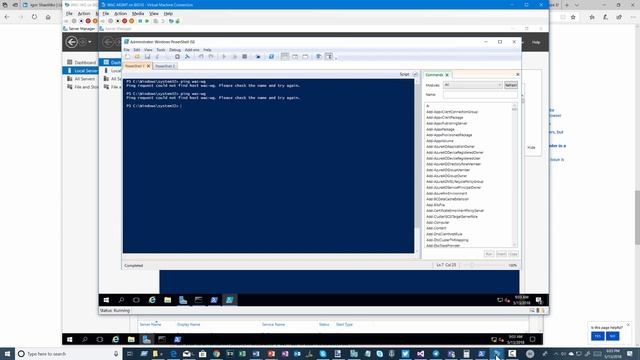Open View menu in Virtual Machine Connection window
640x360 pixels.
(x=153, y=13)
